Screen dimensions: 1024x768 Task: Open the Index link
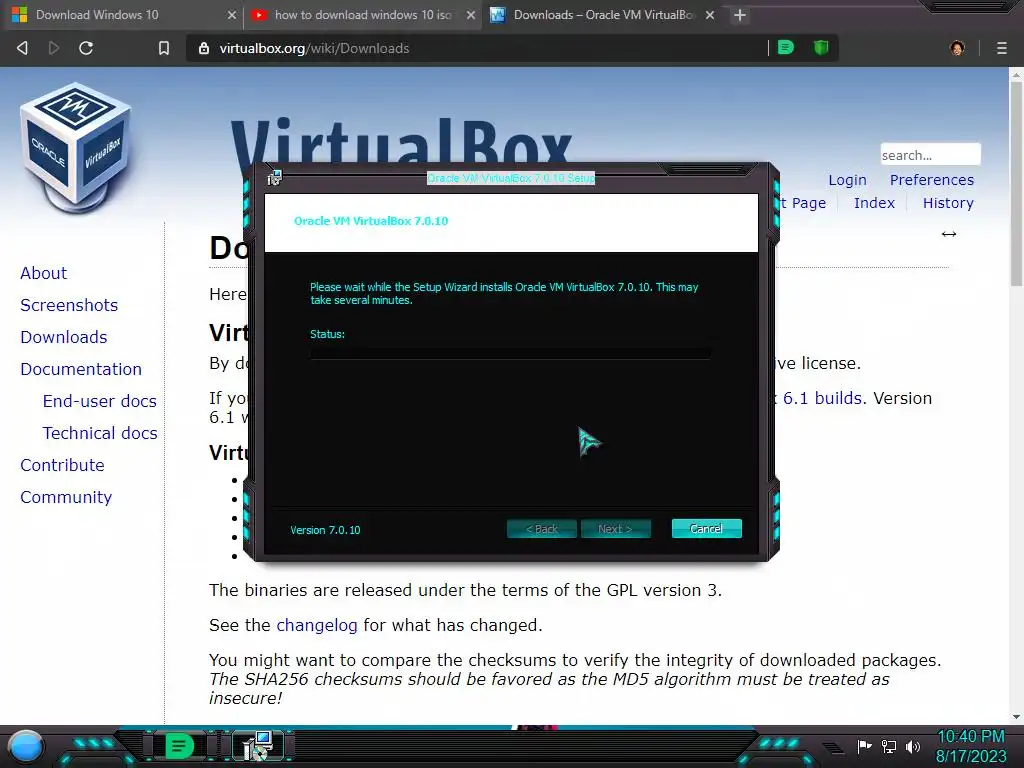(874, 202)
